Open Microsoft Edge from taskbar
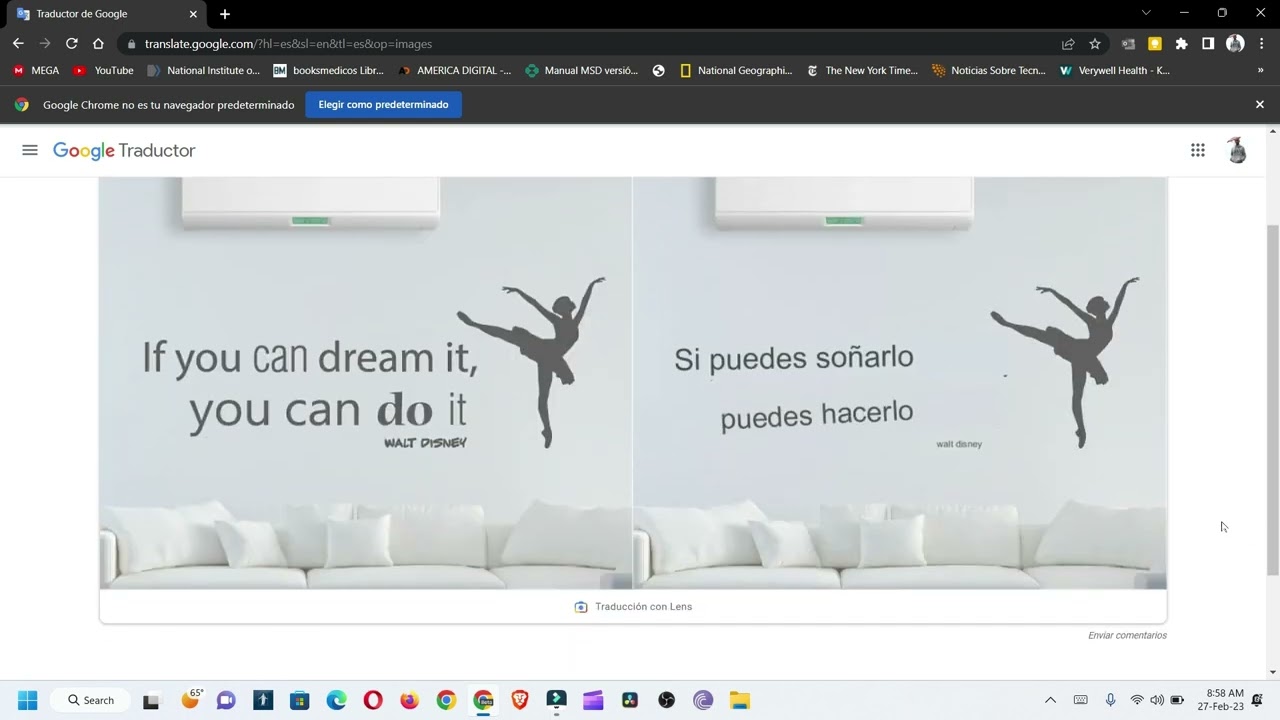 [337, 700]
